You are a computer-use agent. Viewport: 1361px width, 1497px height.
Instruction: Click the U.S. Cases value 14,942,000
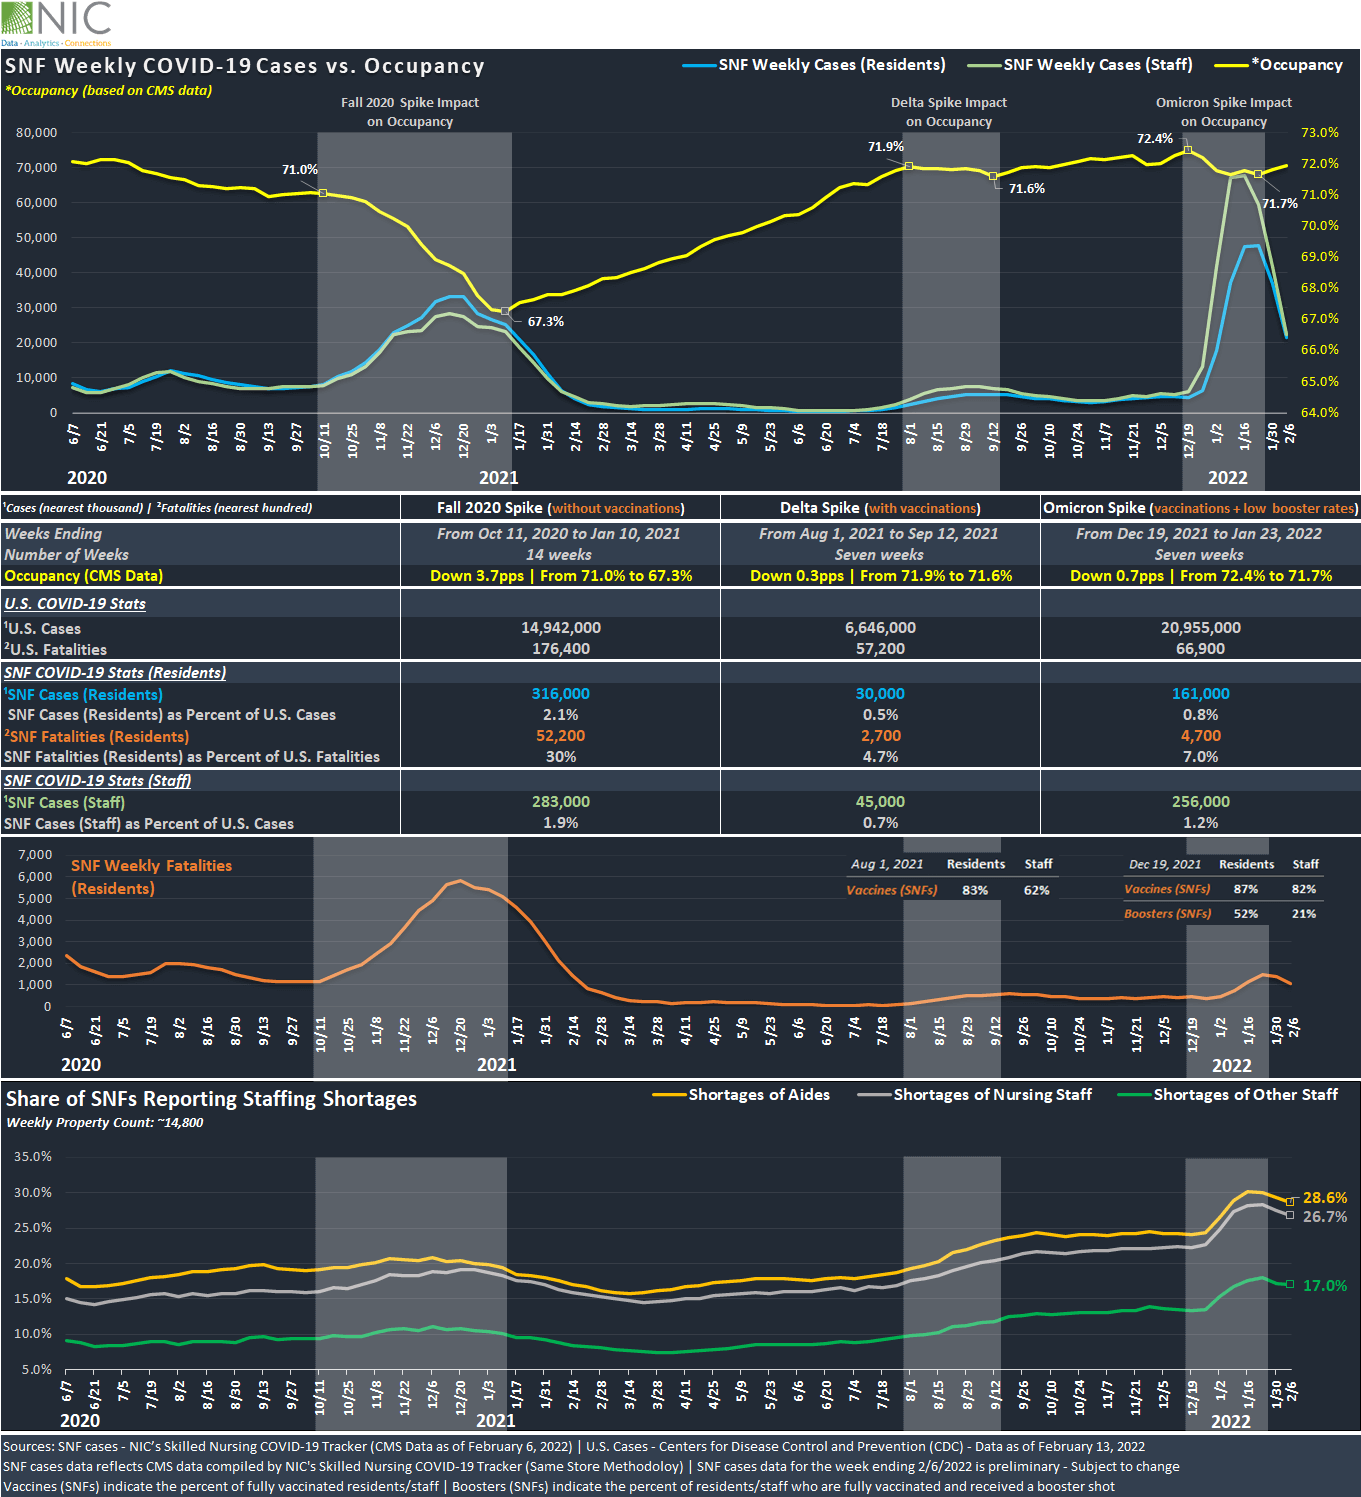click(561, 628)
